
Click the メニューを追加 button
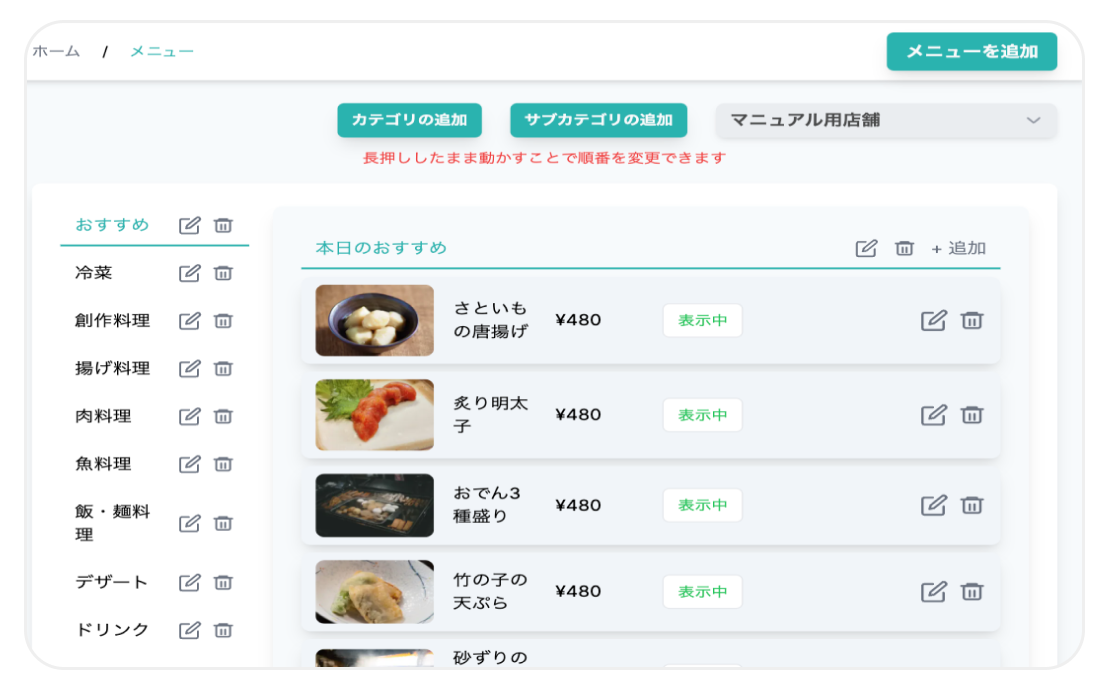971,51
